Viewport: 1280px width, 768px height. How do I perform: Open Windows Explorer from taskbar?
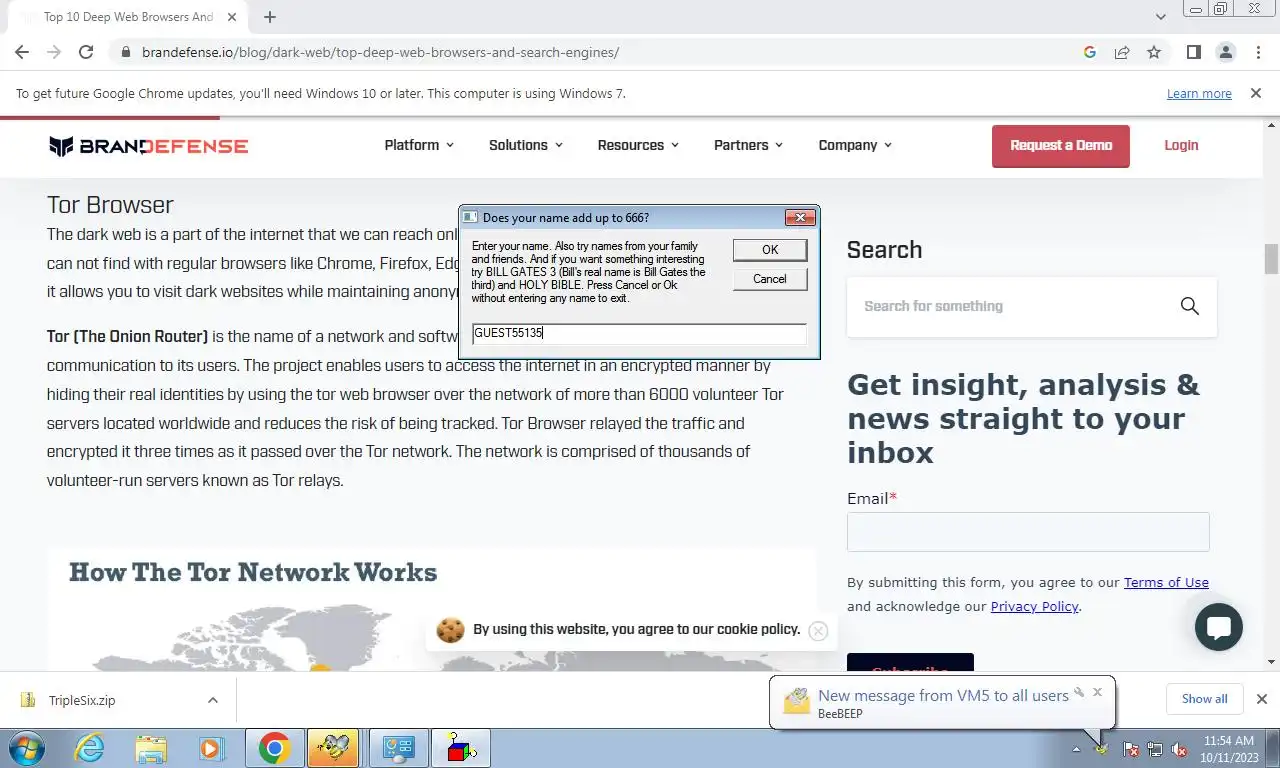pos(151,748)
